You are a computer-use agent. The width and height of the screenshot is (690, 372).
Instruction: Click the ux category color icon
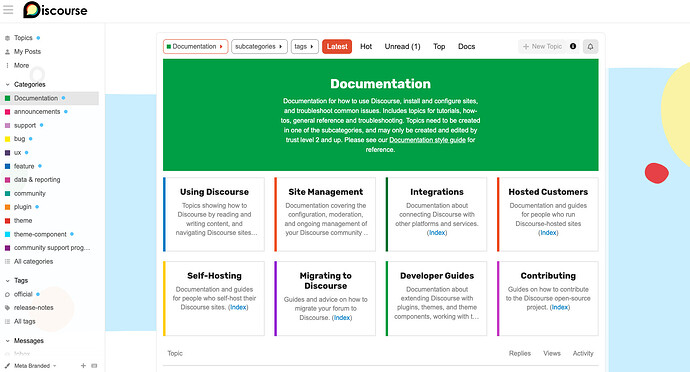pos(7,153)
